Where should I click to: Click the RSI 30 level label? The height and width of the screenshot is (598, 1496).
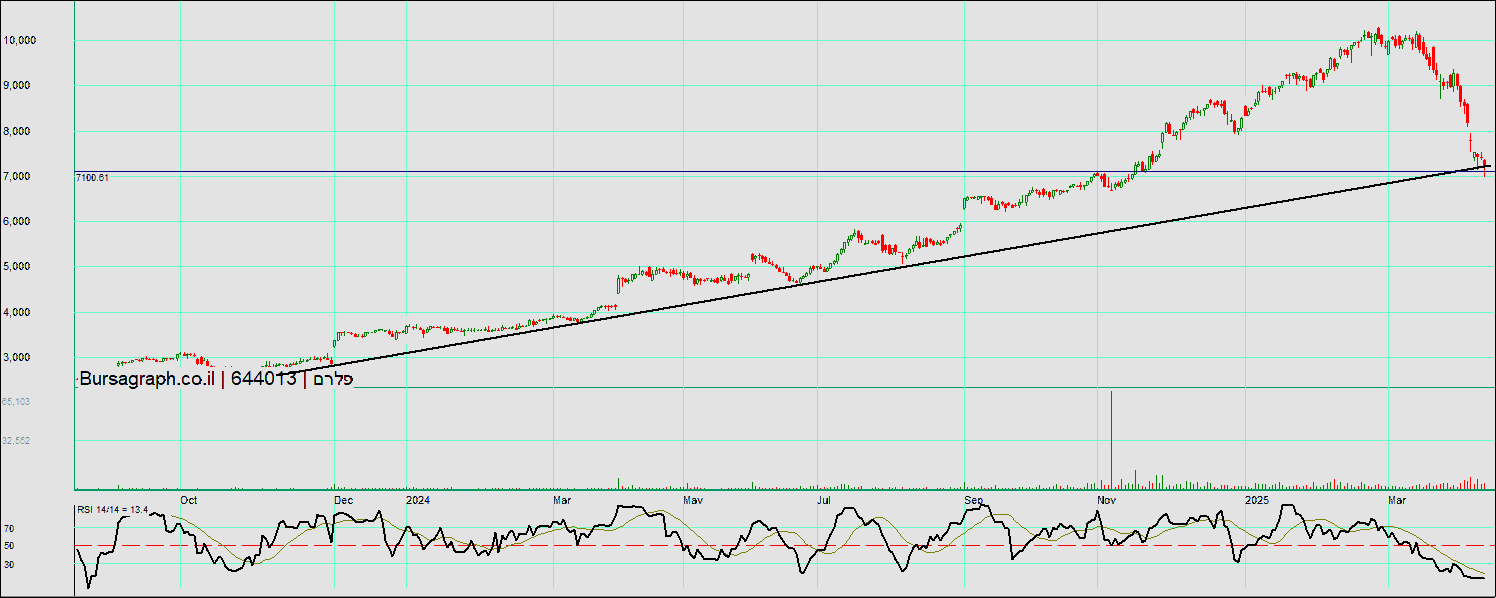[x=9, y=564]
